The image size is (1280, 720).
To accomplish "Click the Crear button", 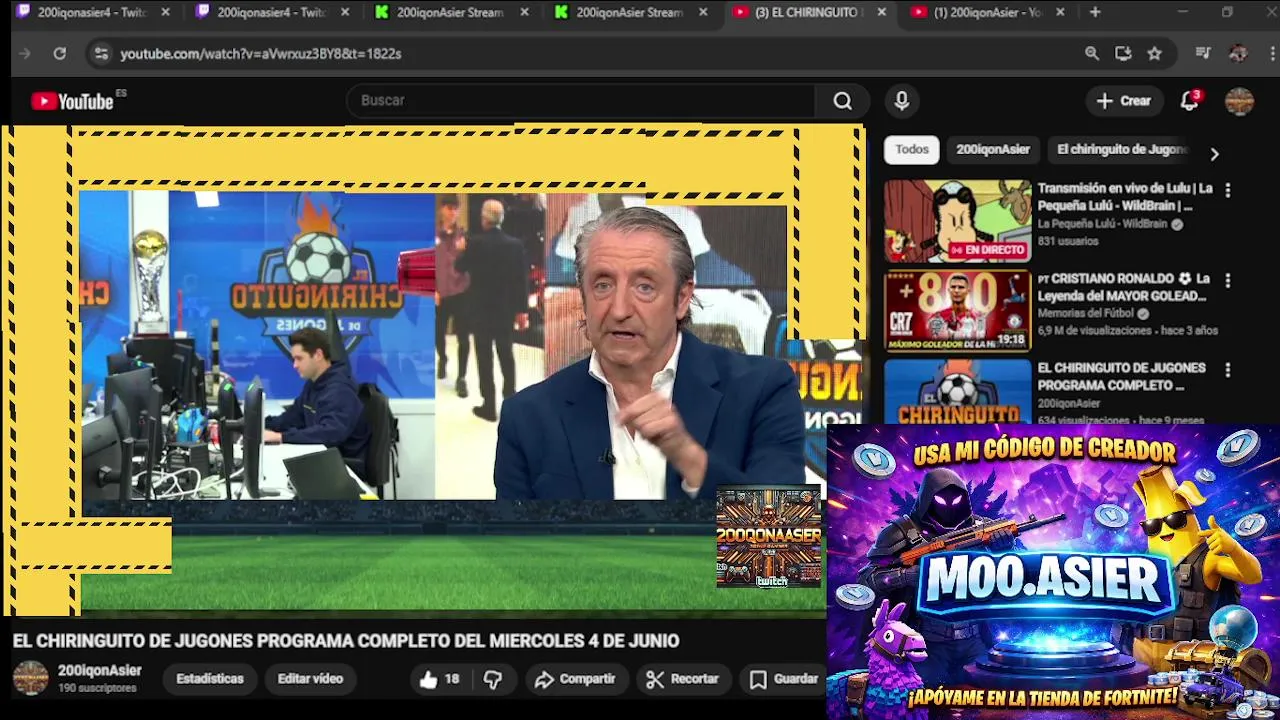I will [x=1124, y=101].
